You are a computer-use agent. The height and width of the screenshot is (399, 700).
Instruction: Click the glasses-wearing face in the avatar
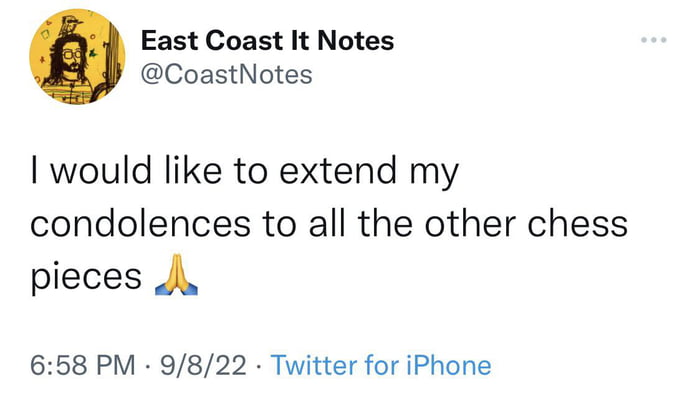point(71,57)
